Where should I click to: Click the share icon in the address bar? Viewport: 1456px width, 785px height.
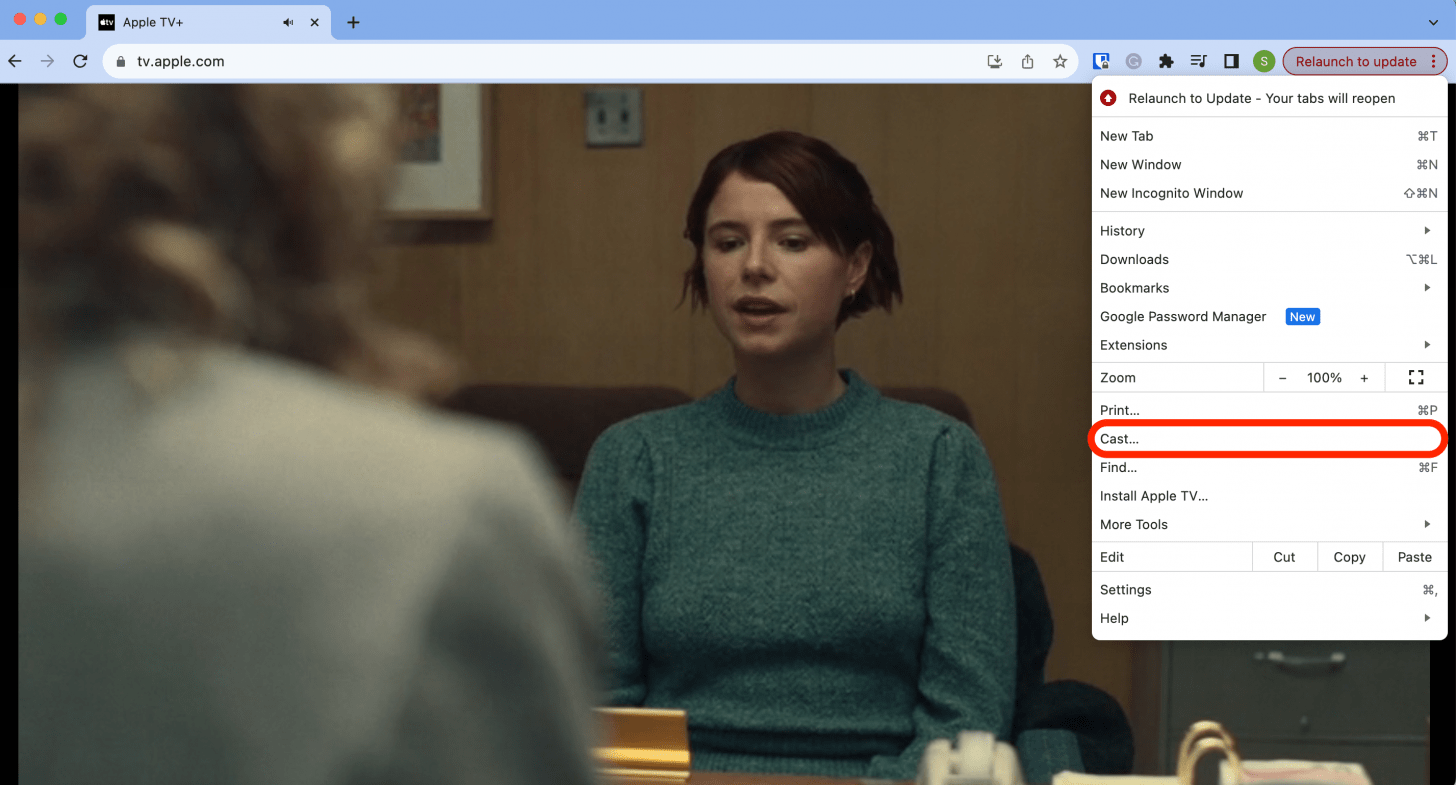pyautogui.click(x=1027, y=61)
